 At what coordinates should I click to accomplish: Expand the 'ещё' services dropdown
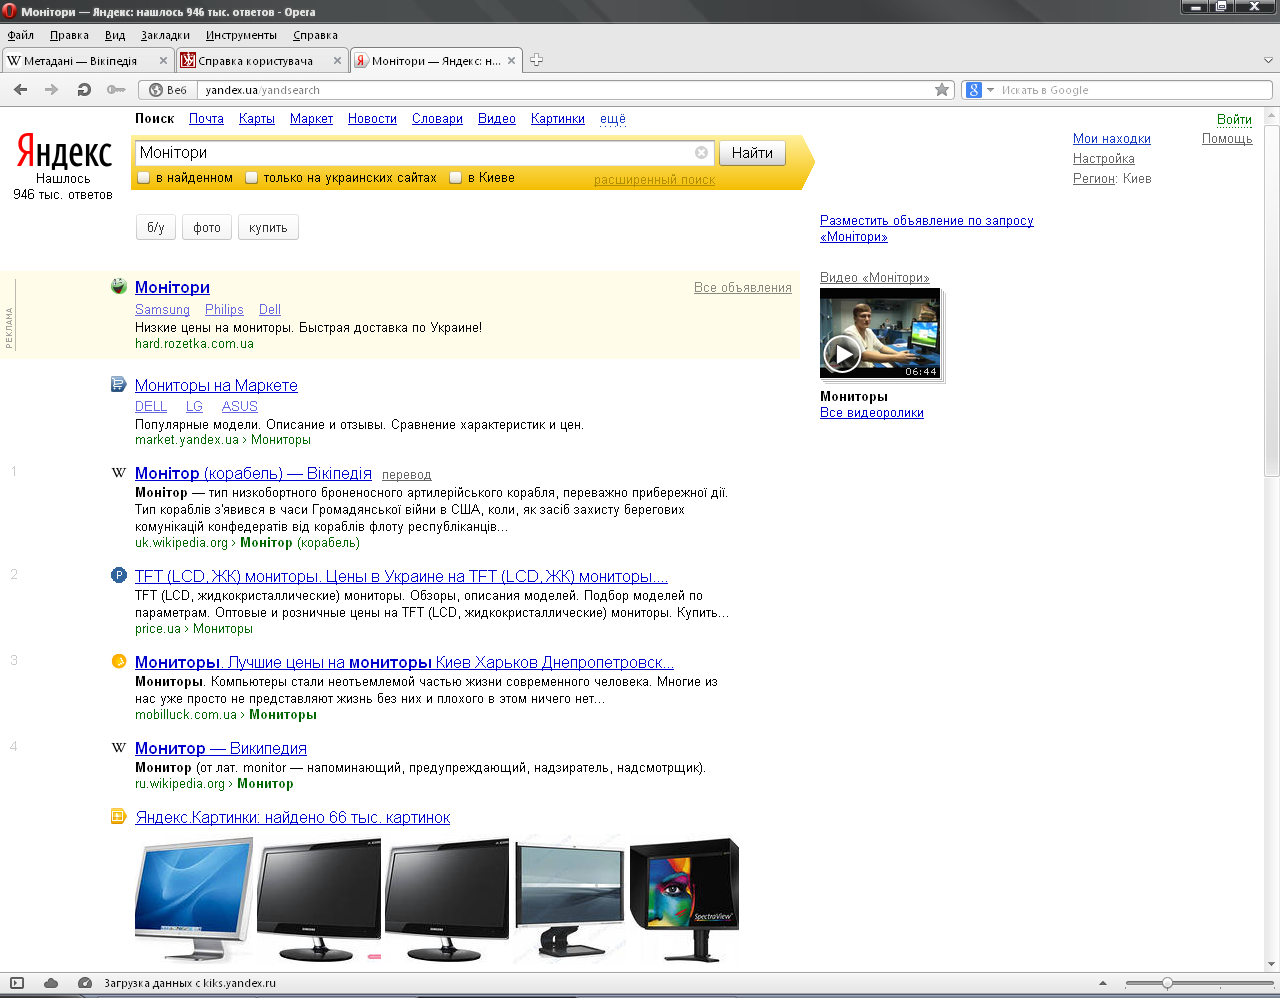click(x=613, y=119)
